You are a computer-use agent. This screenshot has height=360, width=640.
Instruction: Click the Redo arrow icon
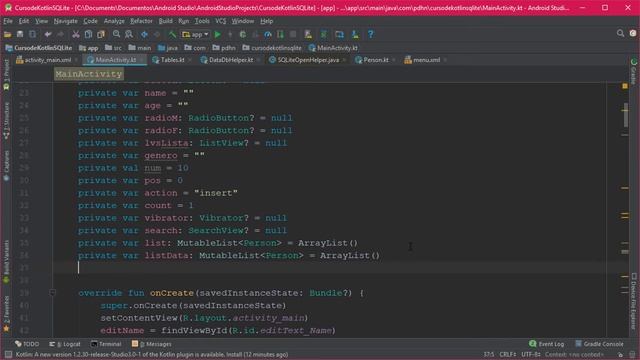pos(60,34)
